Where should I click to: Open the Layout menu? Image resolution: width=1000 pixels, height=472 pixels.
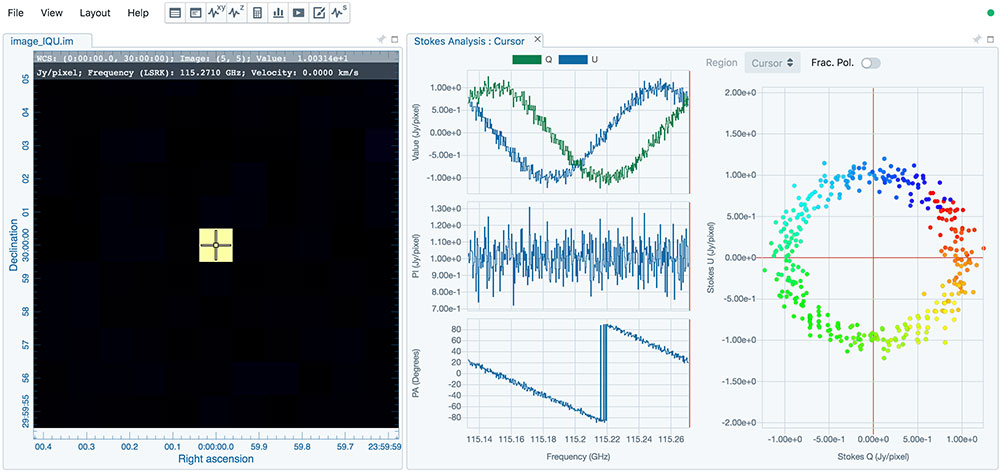(95, 13)
